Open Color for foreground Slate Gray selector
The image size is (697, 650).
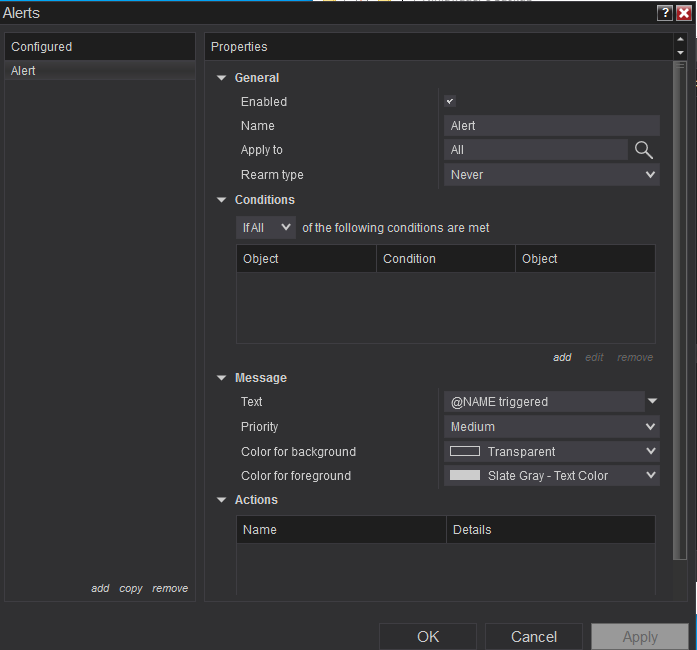point(551,476)
